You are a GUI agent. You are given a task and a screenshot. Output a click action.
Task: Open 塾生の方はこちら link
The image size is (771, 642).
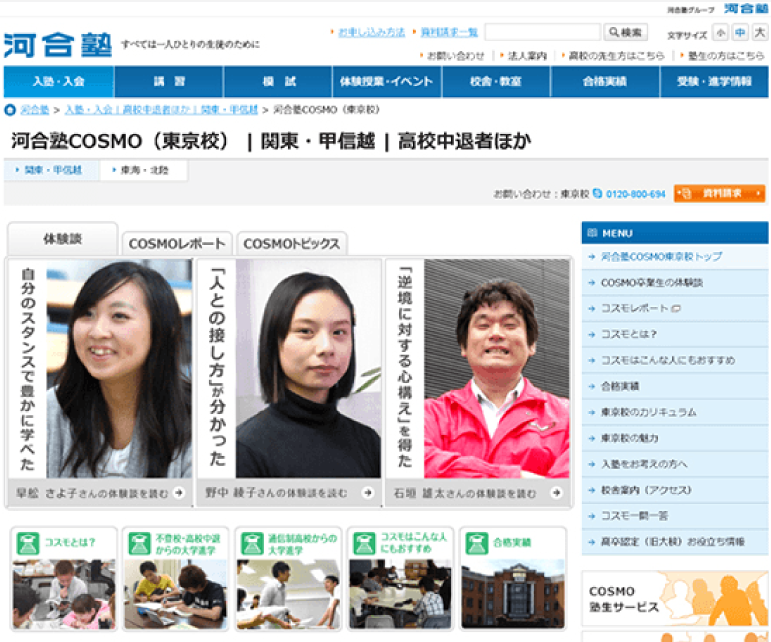click(x=726, y=56)
